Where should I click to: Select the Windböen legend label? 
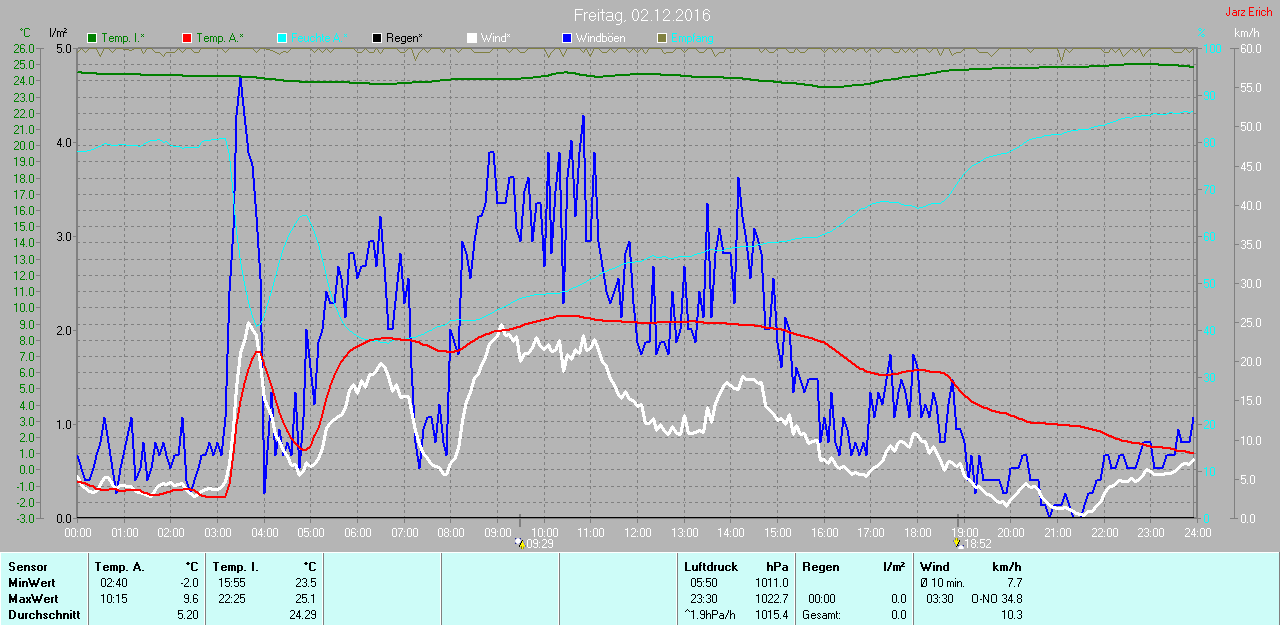[600, 38]
